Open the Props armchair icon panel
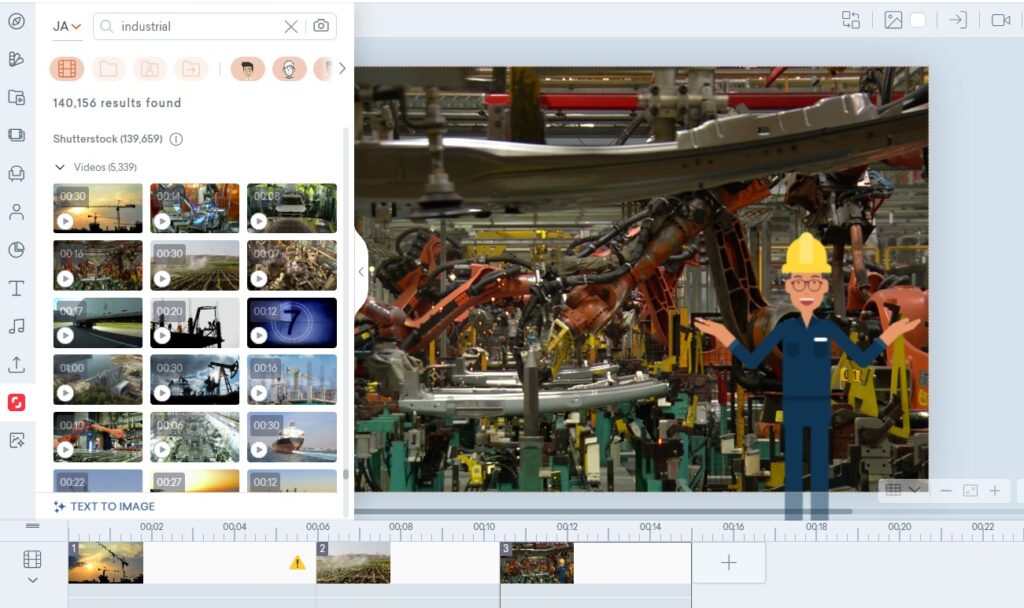The width and height of the screenshot is (1024, 608). click(16, 174)
